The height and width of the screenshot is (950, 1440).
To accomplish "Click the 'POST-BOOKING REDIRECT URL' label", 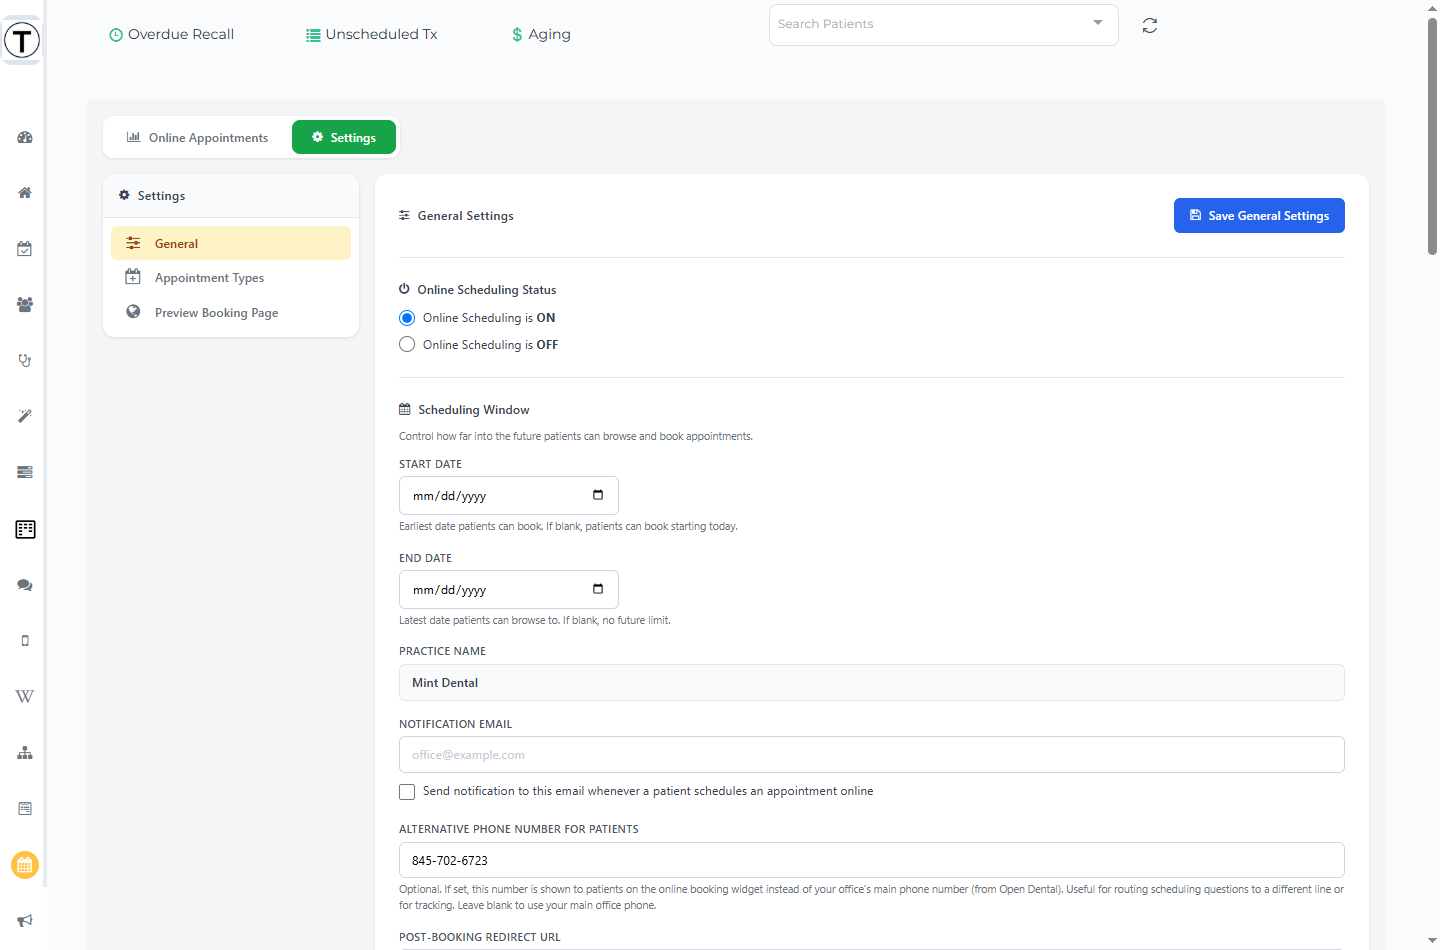I will [480, 937].
